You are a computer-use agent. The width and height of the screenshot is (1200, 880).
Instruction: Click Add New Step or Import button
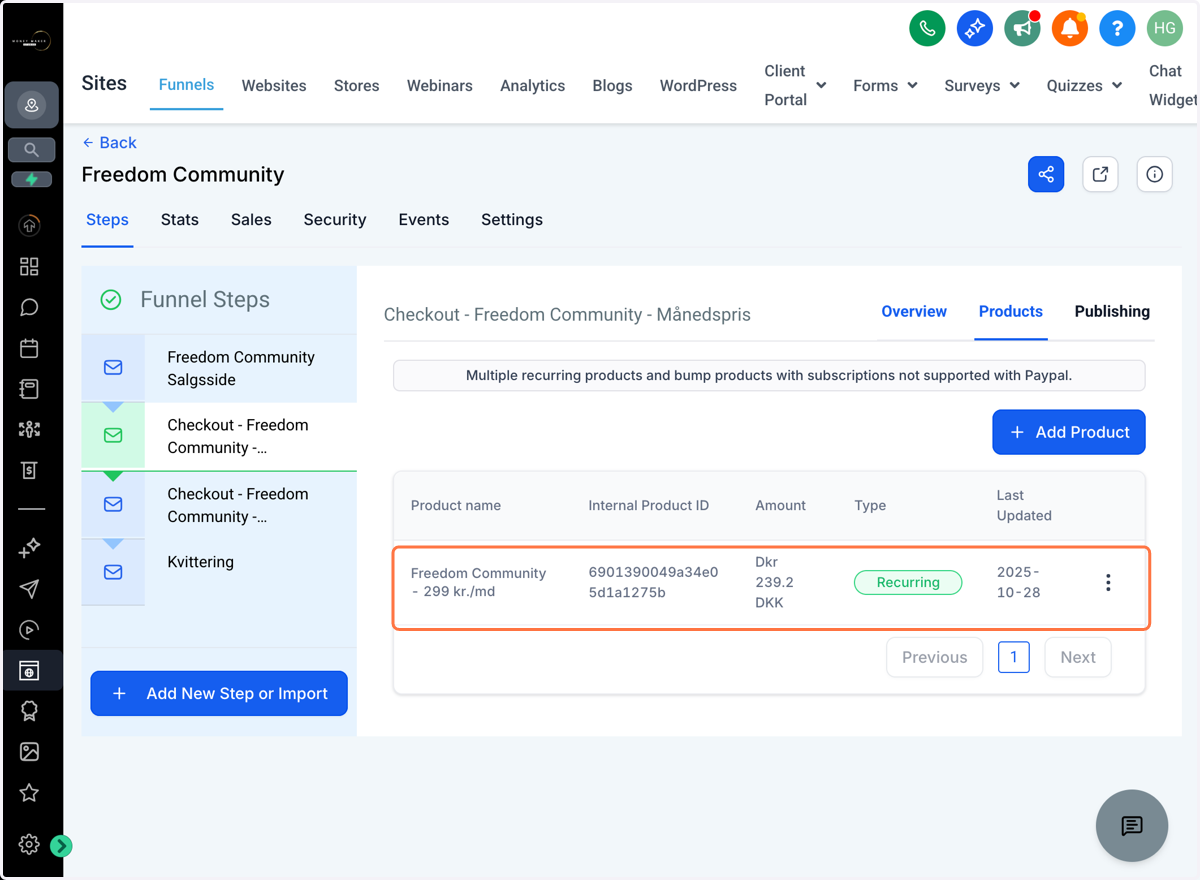point(219,693)
